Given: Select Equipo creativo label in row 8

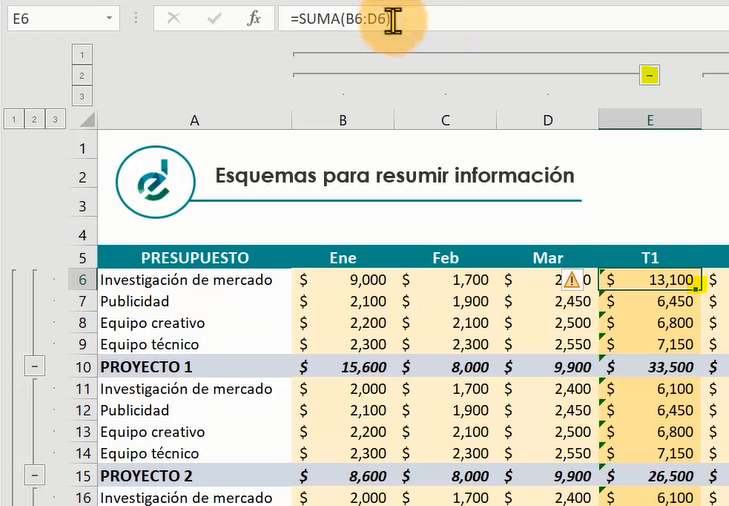Looking at the screenshot, I should 195,323.
